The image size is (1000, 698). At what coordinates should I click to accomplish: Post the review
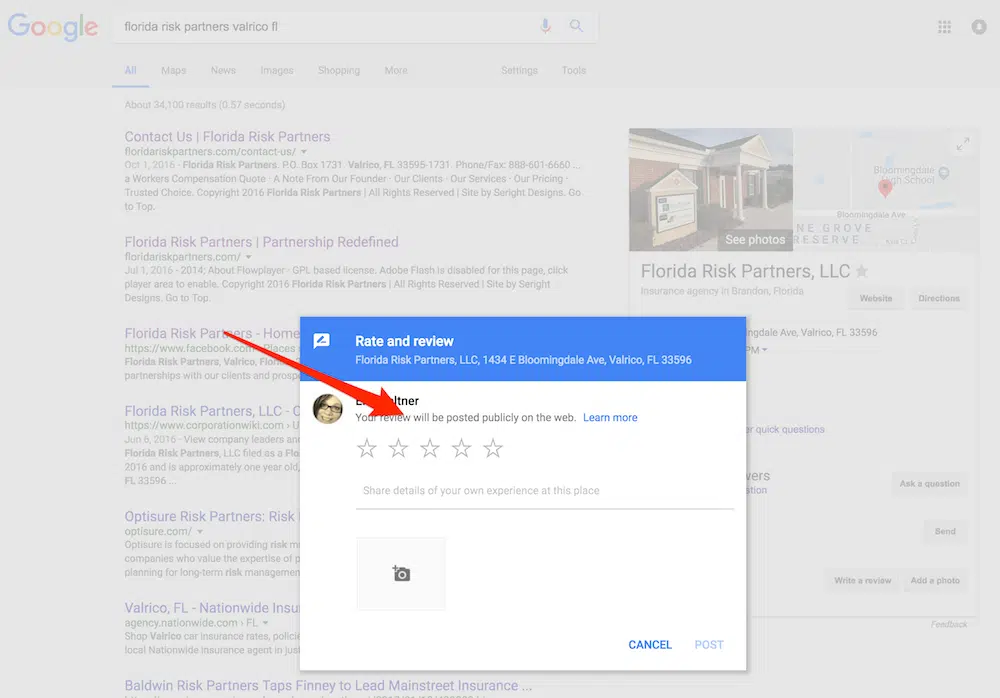tap(709, 644)
